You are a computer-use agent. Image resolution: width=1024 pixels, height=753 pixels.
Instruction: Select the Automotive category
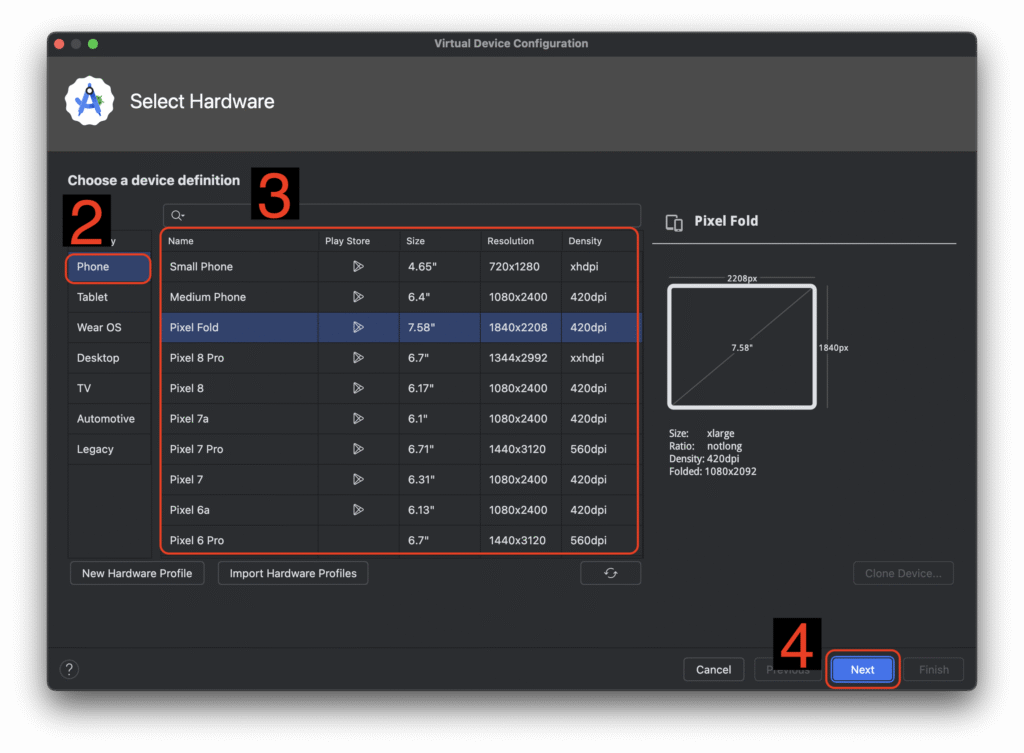pos(108,419)
